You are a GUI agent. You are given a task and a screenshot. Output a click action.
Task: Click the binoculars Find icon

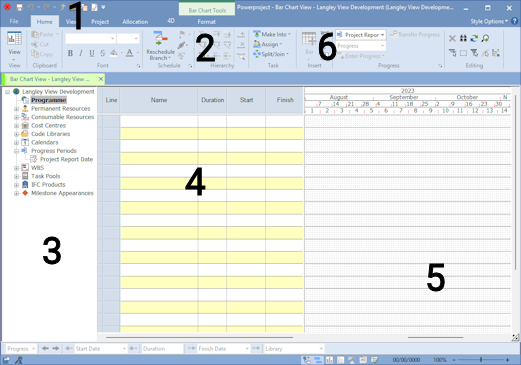coord(463,38)
